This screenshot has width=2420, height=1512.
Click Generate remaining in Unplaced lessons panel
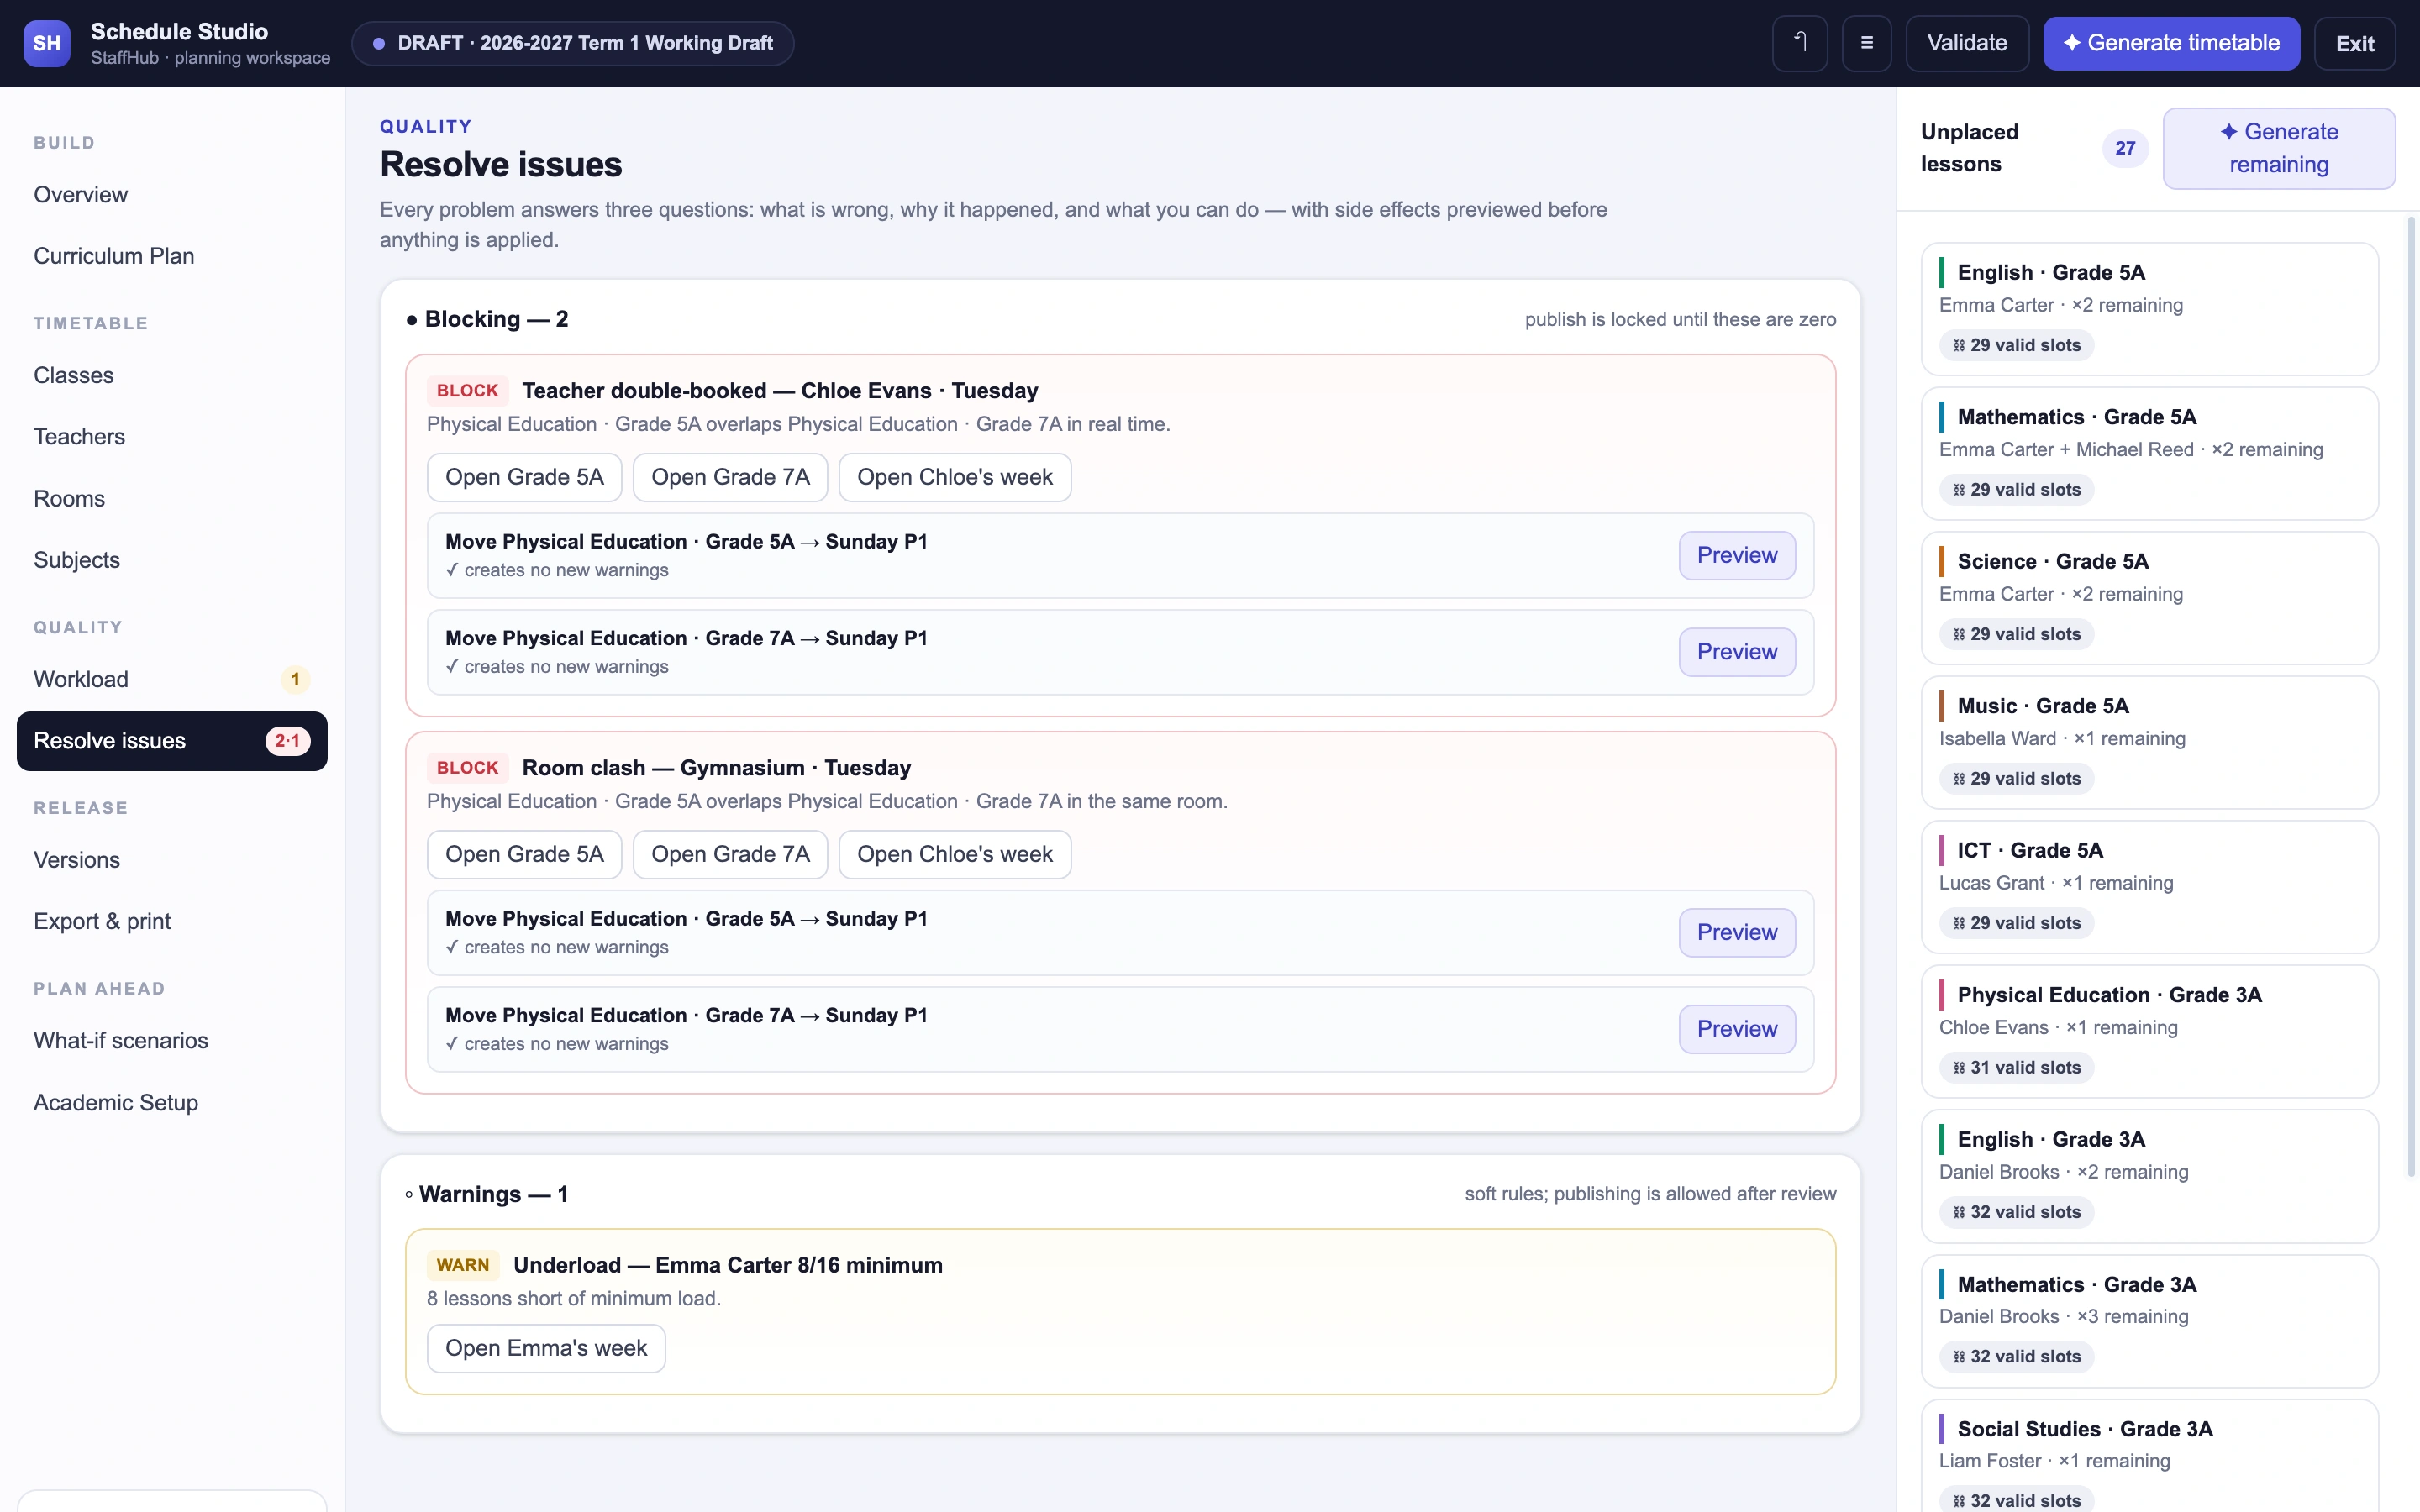pyautogui.click(x=2278, y=148)
